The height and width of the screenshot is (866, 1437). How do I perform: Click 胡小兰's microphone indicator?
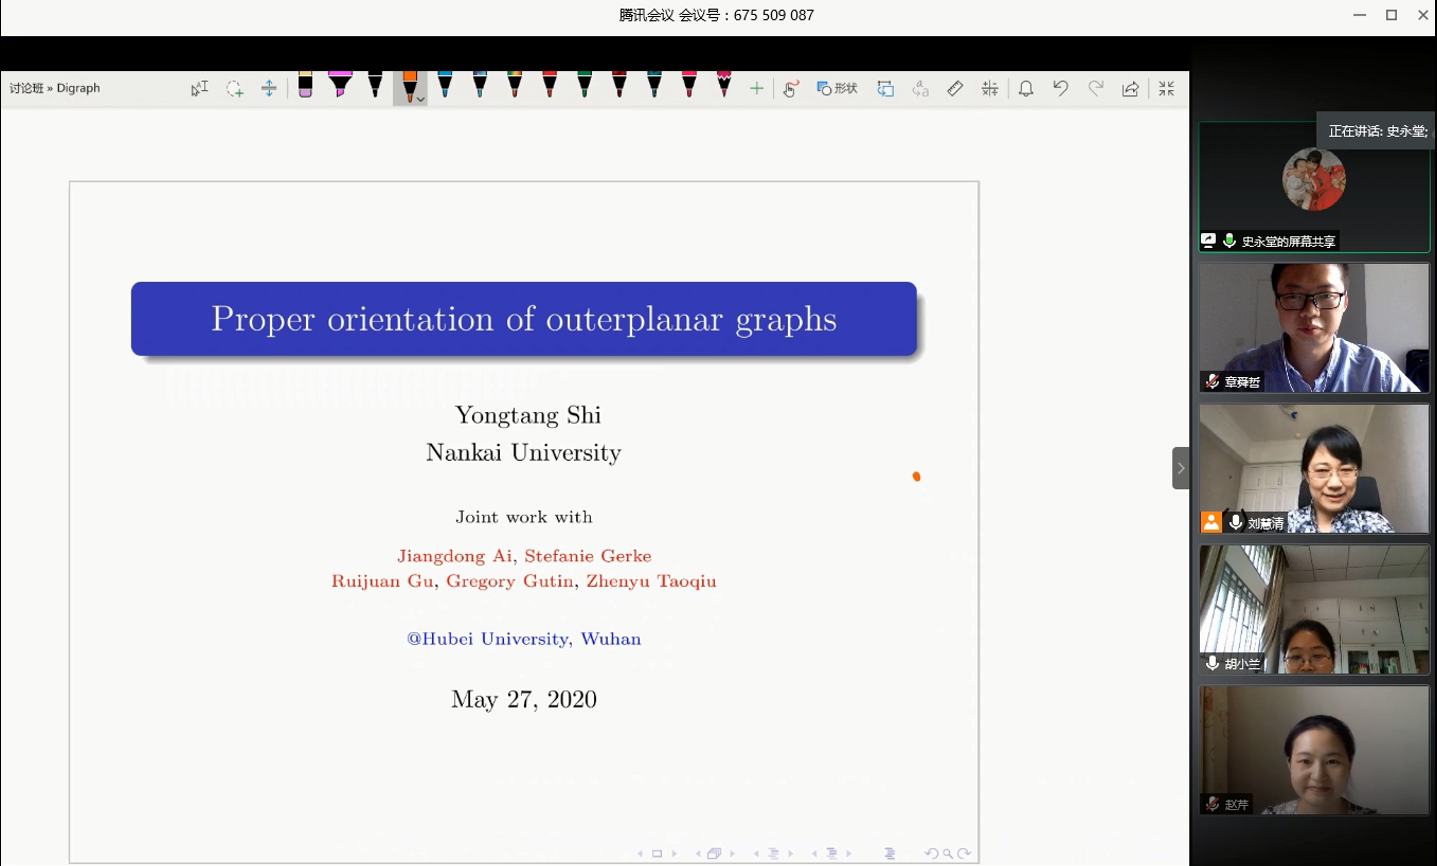(1212, 663)
